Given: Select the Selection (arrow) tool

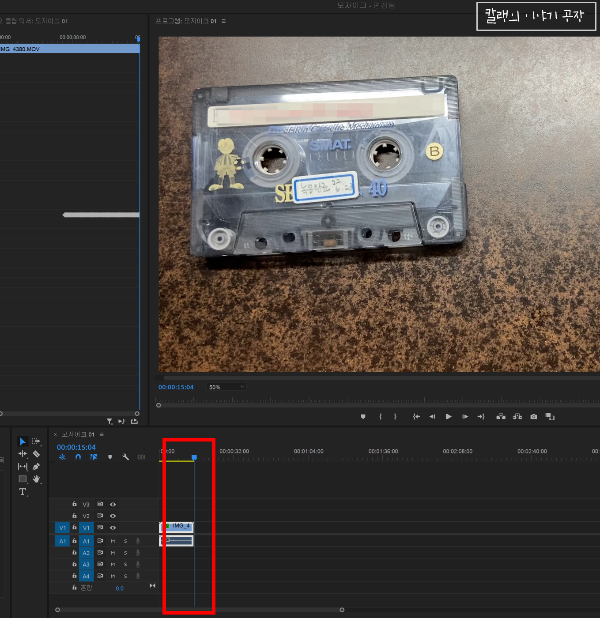Looking at the screenshot, I should [x=22, y=441].
